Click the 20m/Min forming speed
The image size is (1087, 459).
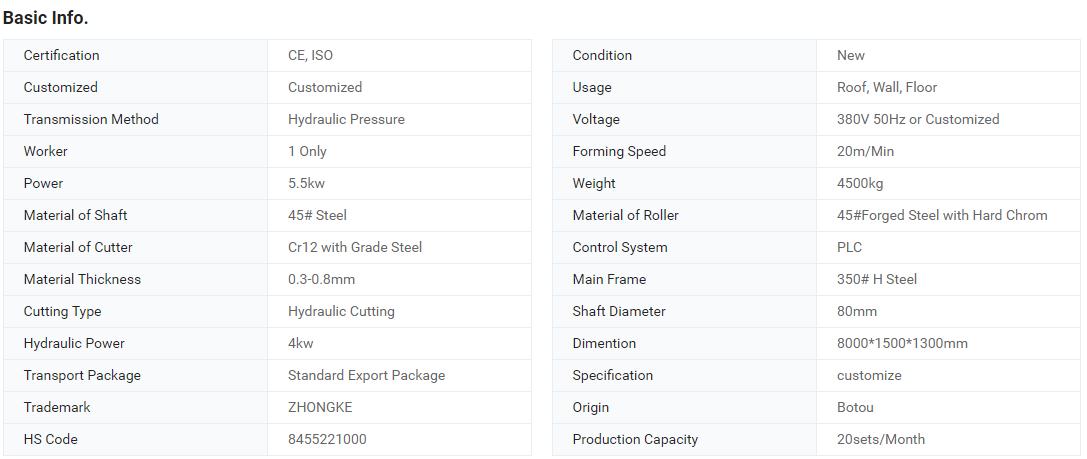[865, 151]
